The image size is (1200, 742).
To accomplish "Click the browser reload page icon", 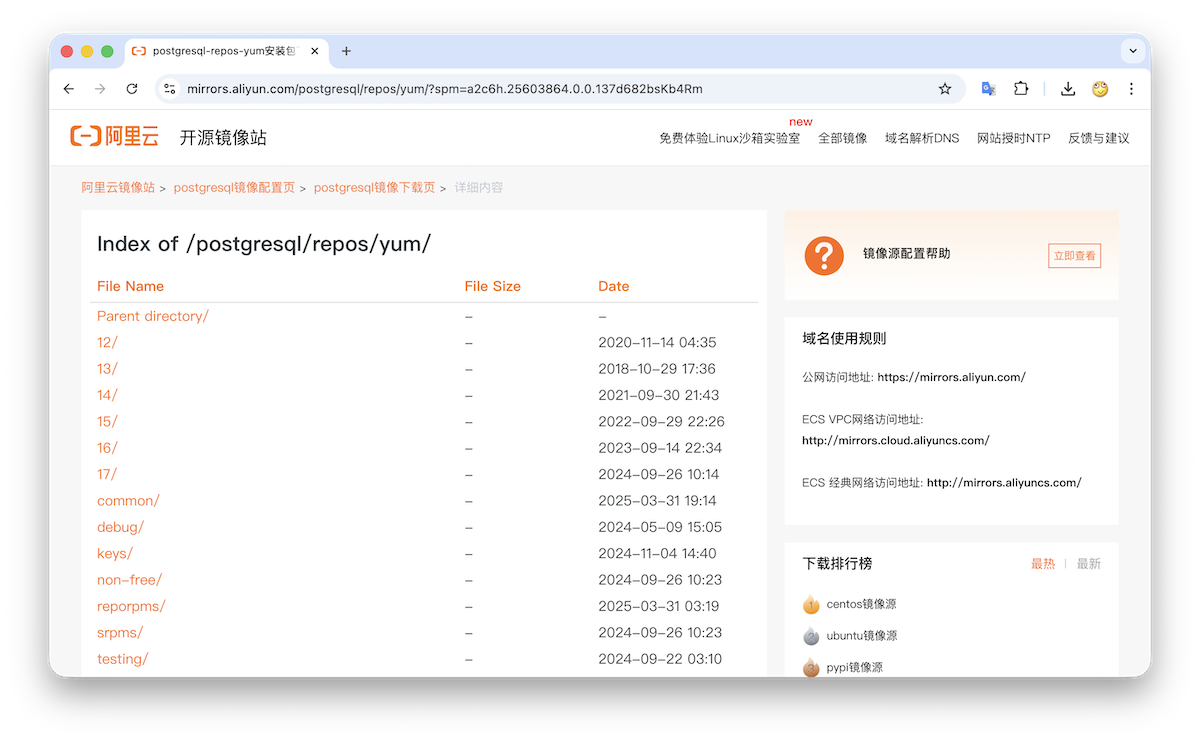I will 131,89.
